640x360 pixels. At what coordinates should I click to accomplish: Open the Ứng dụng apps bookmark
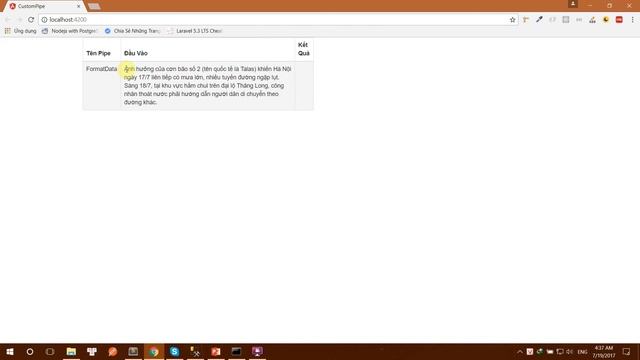pos(20,31)
